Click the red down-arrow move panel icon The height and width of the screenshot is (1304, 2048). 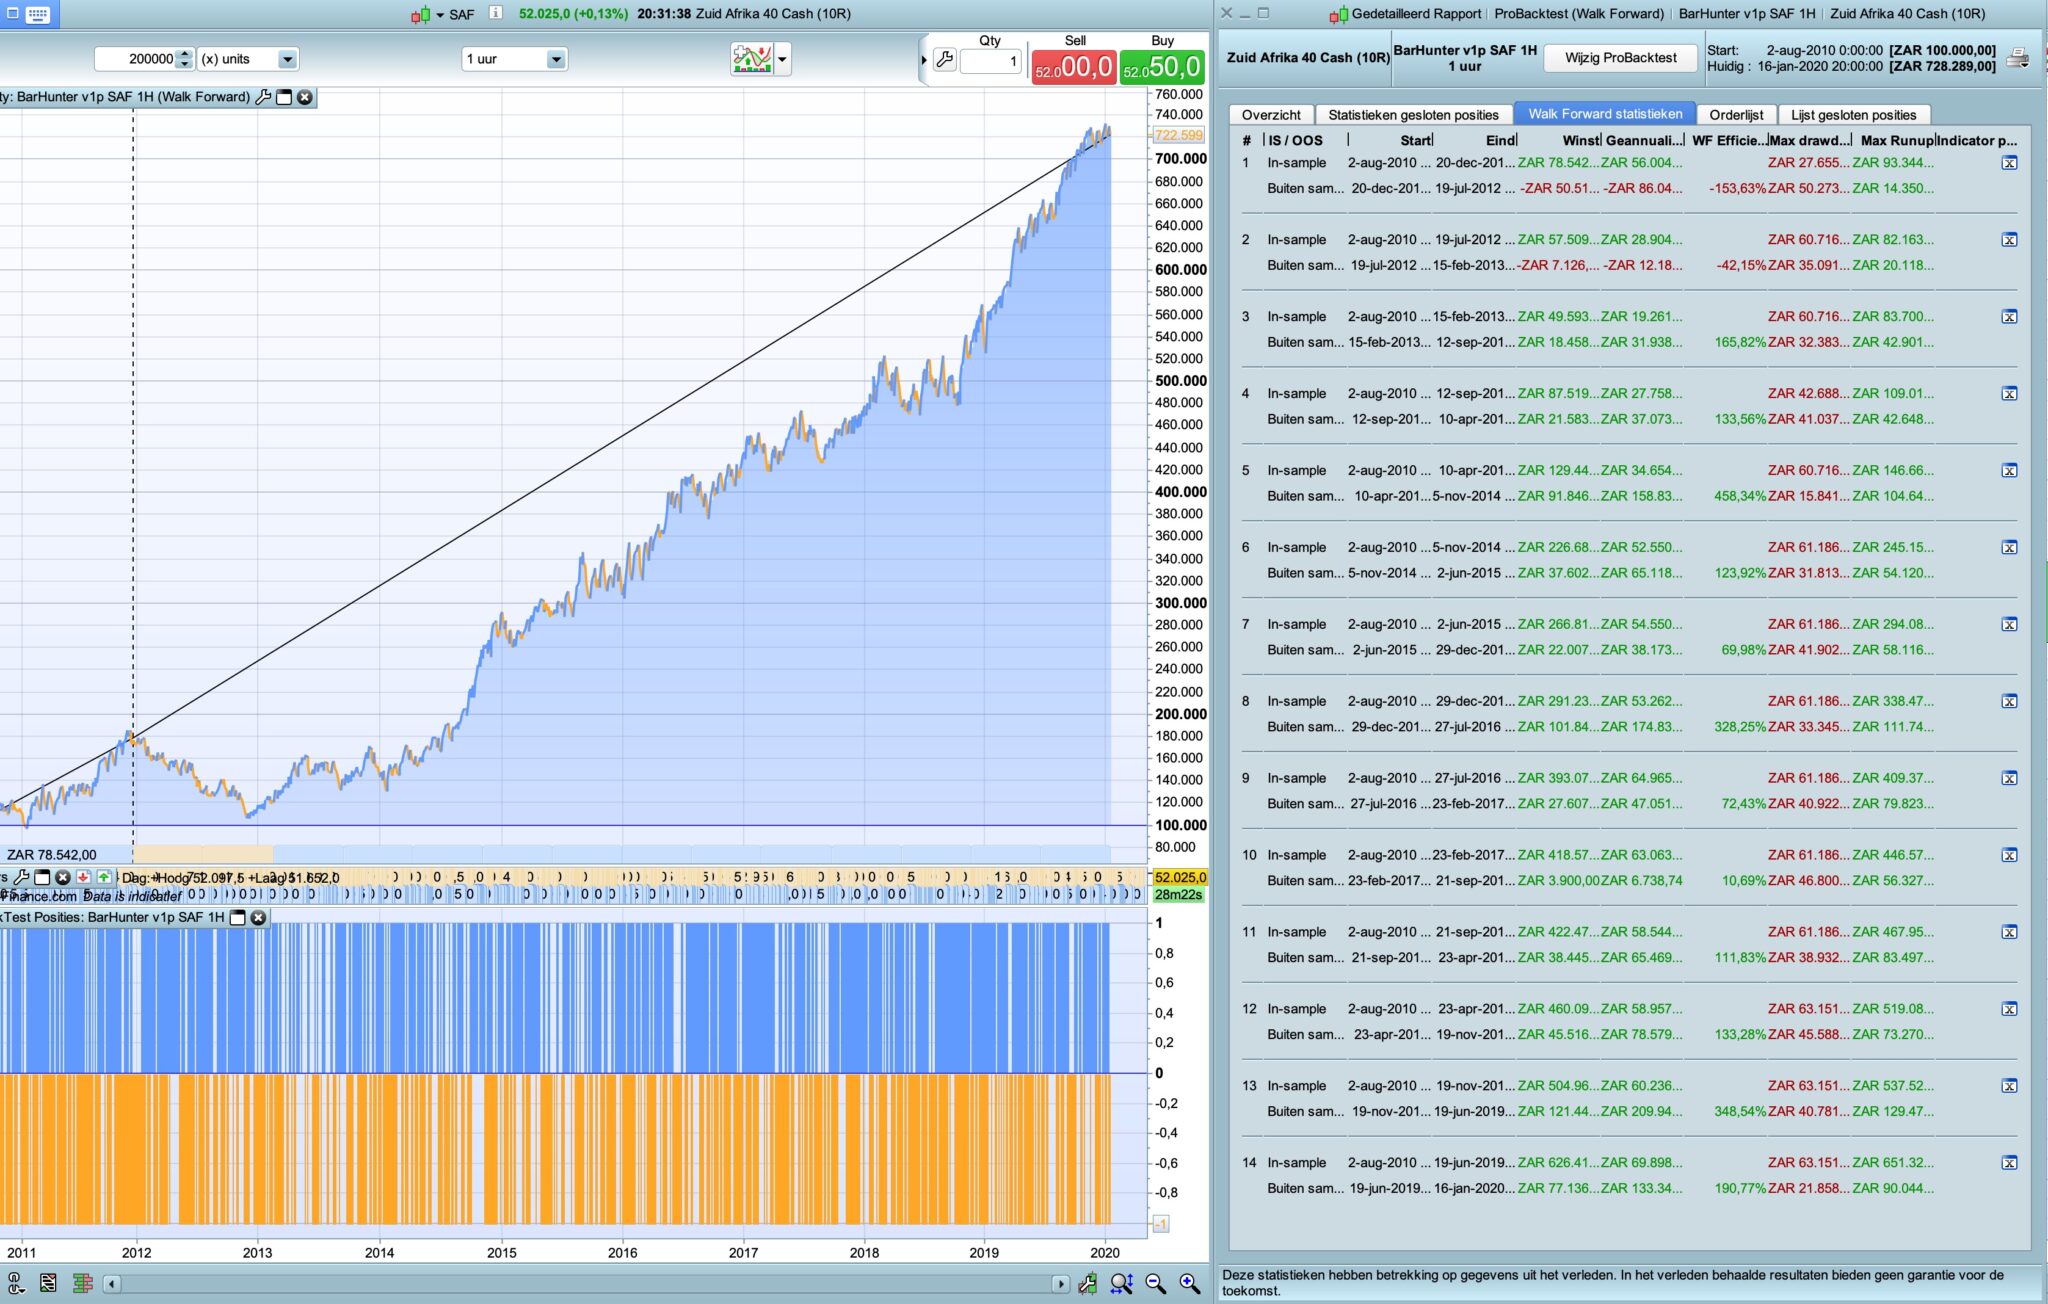coord(83,877)
